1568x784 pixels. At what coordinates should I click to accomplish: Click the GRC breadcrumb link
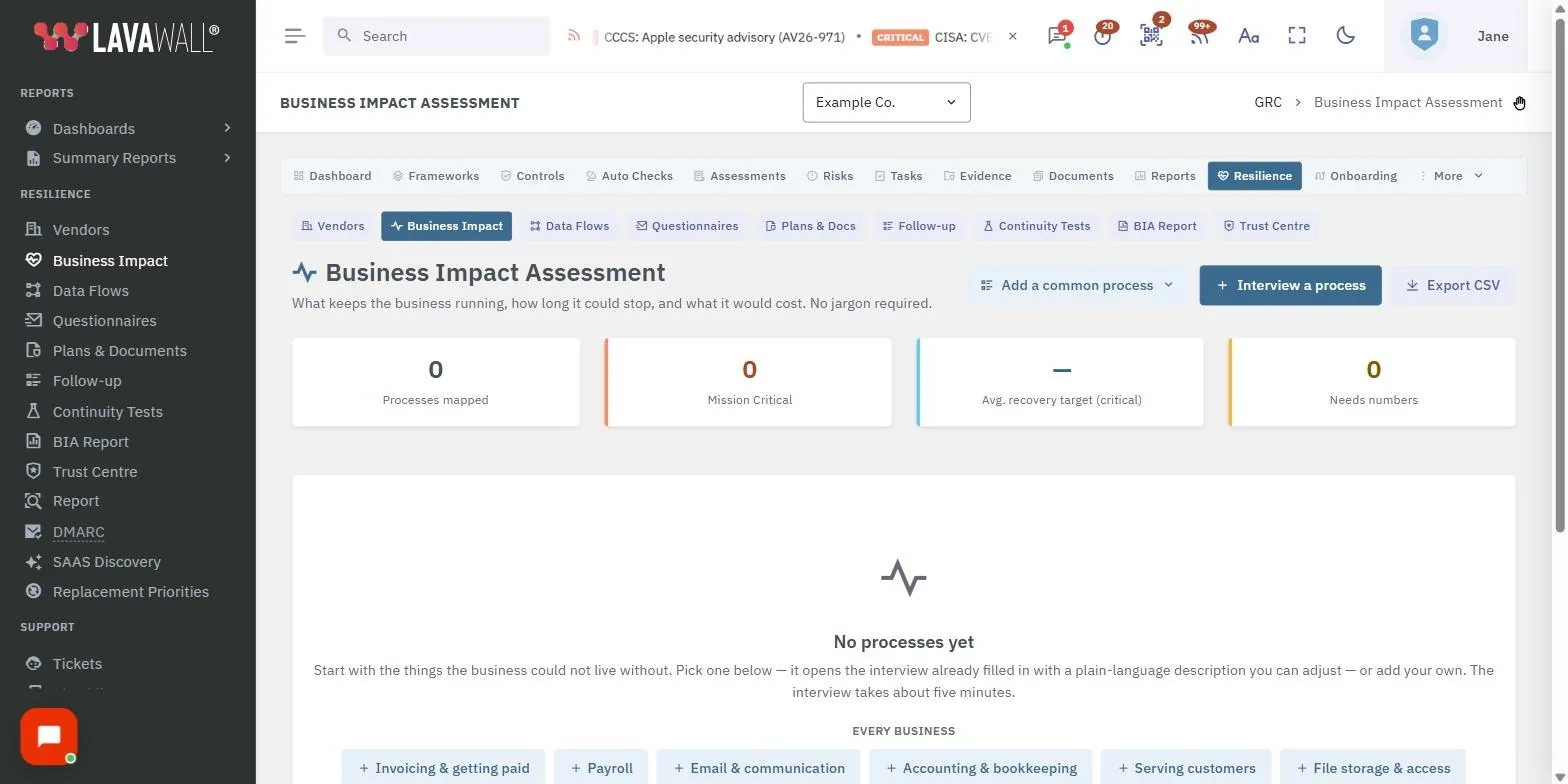[1268, 102]
